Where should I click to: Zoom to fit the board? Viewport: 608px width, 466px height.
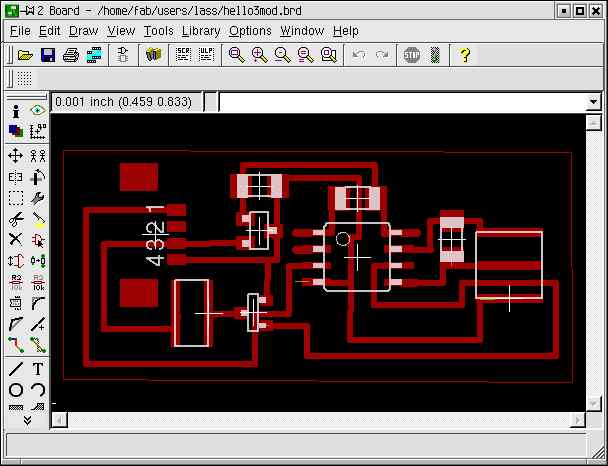pyautogui.click(x=237, y=55)
